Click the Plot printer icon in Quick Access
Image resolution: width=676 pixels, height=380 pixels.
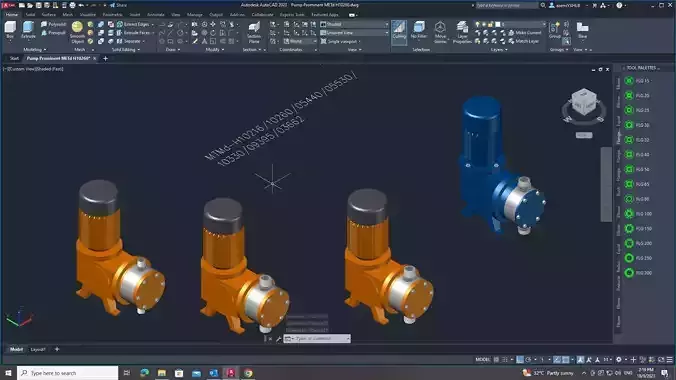click(x=72, y=5)
